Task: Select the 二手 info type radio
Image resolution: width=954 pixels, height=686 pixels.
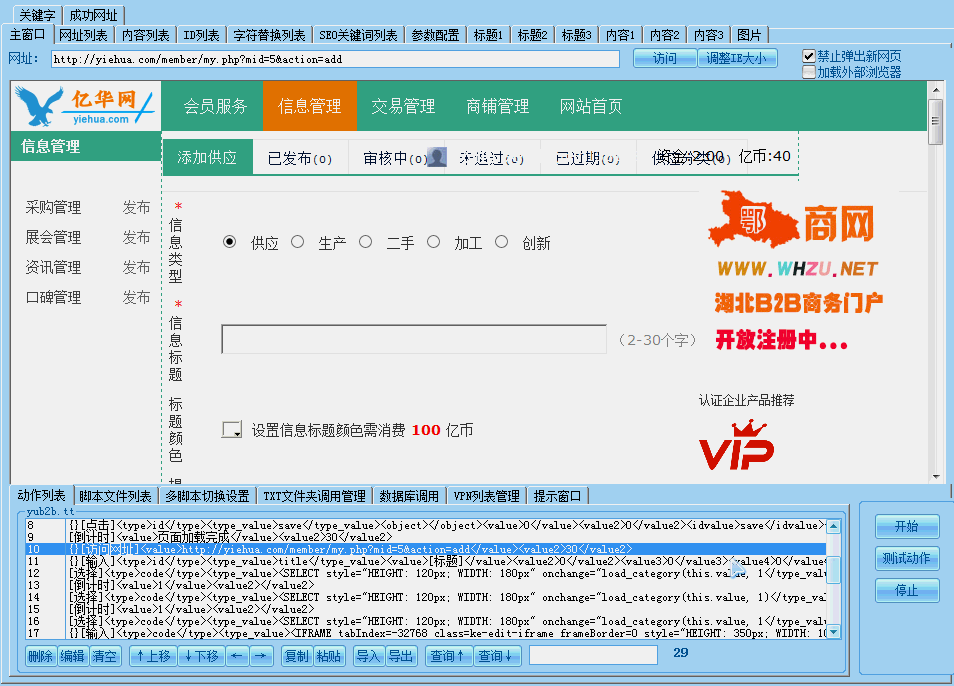Action: pos(366,242)
